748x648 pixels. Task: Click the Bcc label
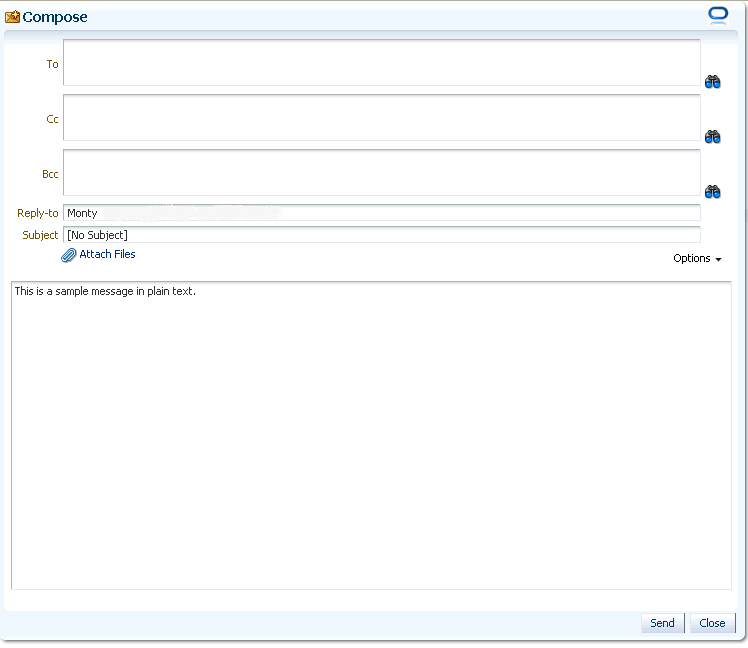pos(50,174)
